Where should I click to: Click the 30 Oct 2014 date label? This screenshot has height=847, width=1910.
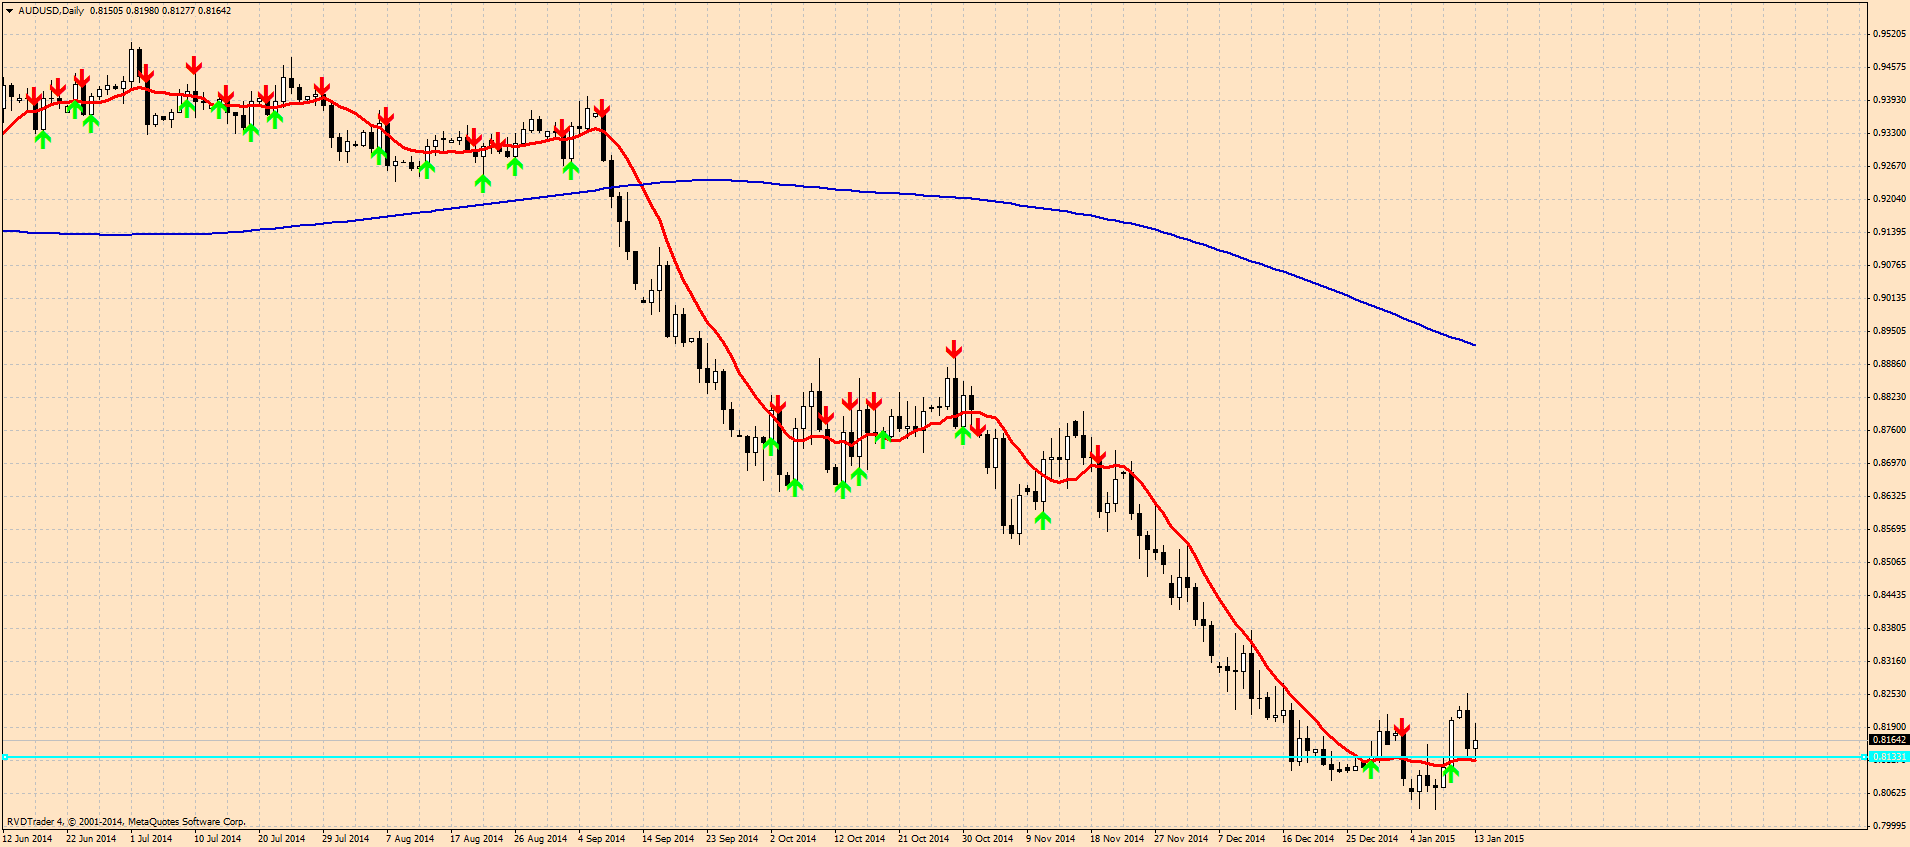pyautogui.click(x=988, y=839)
